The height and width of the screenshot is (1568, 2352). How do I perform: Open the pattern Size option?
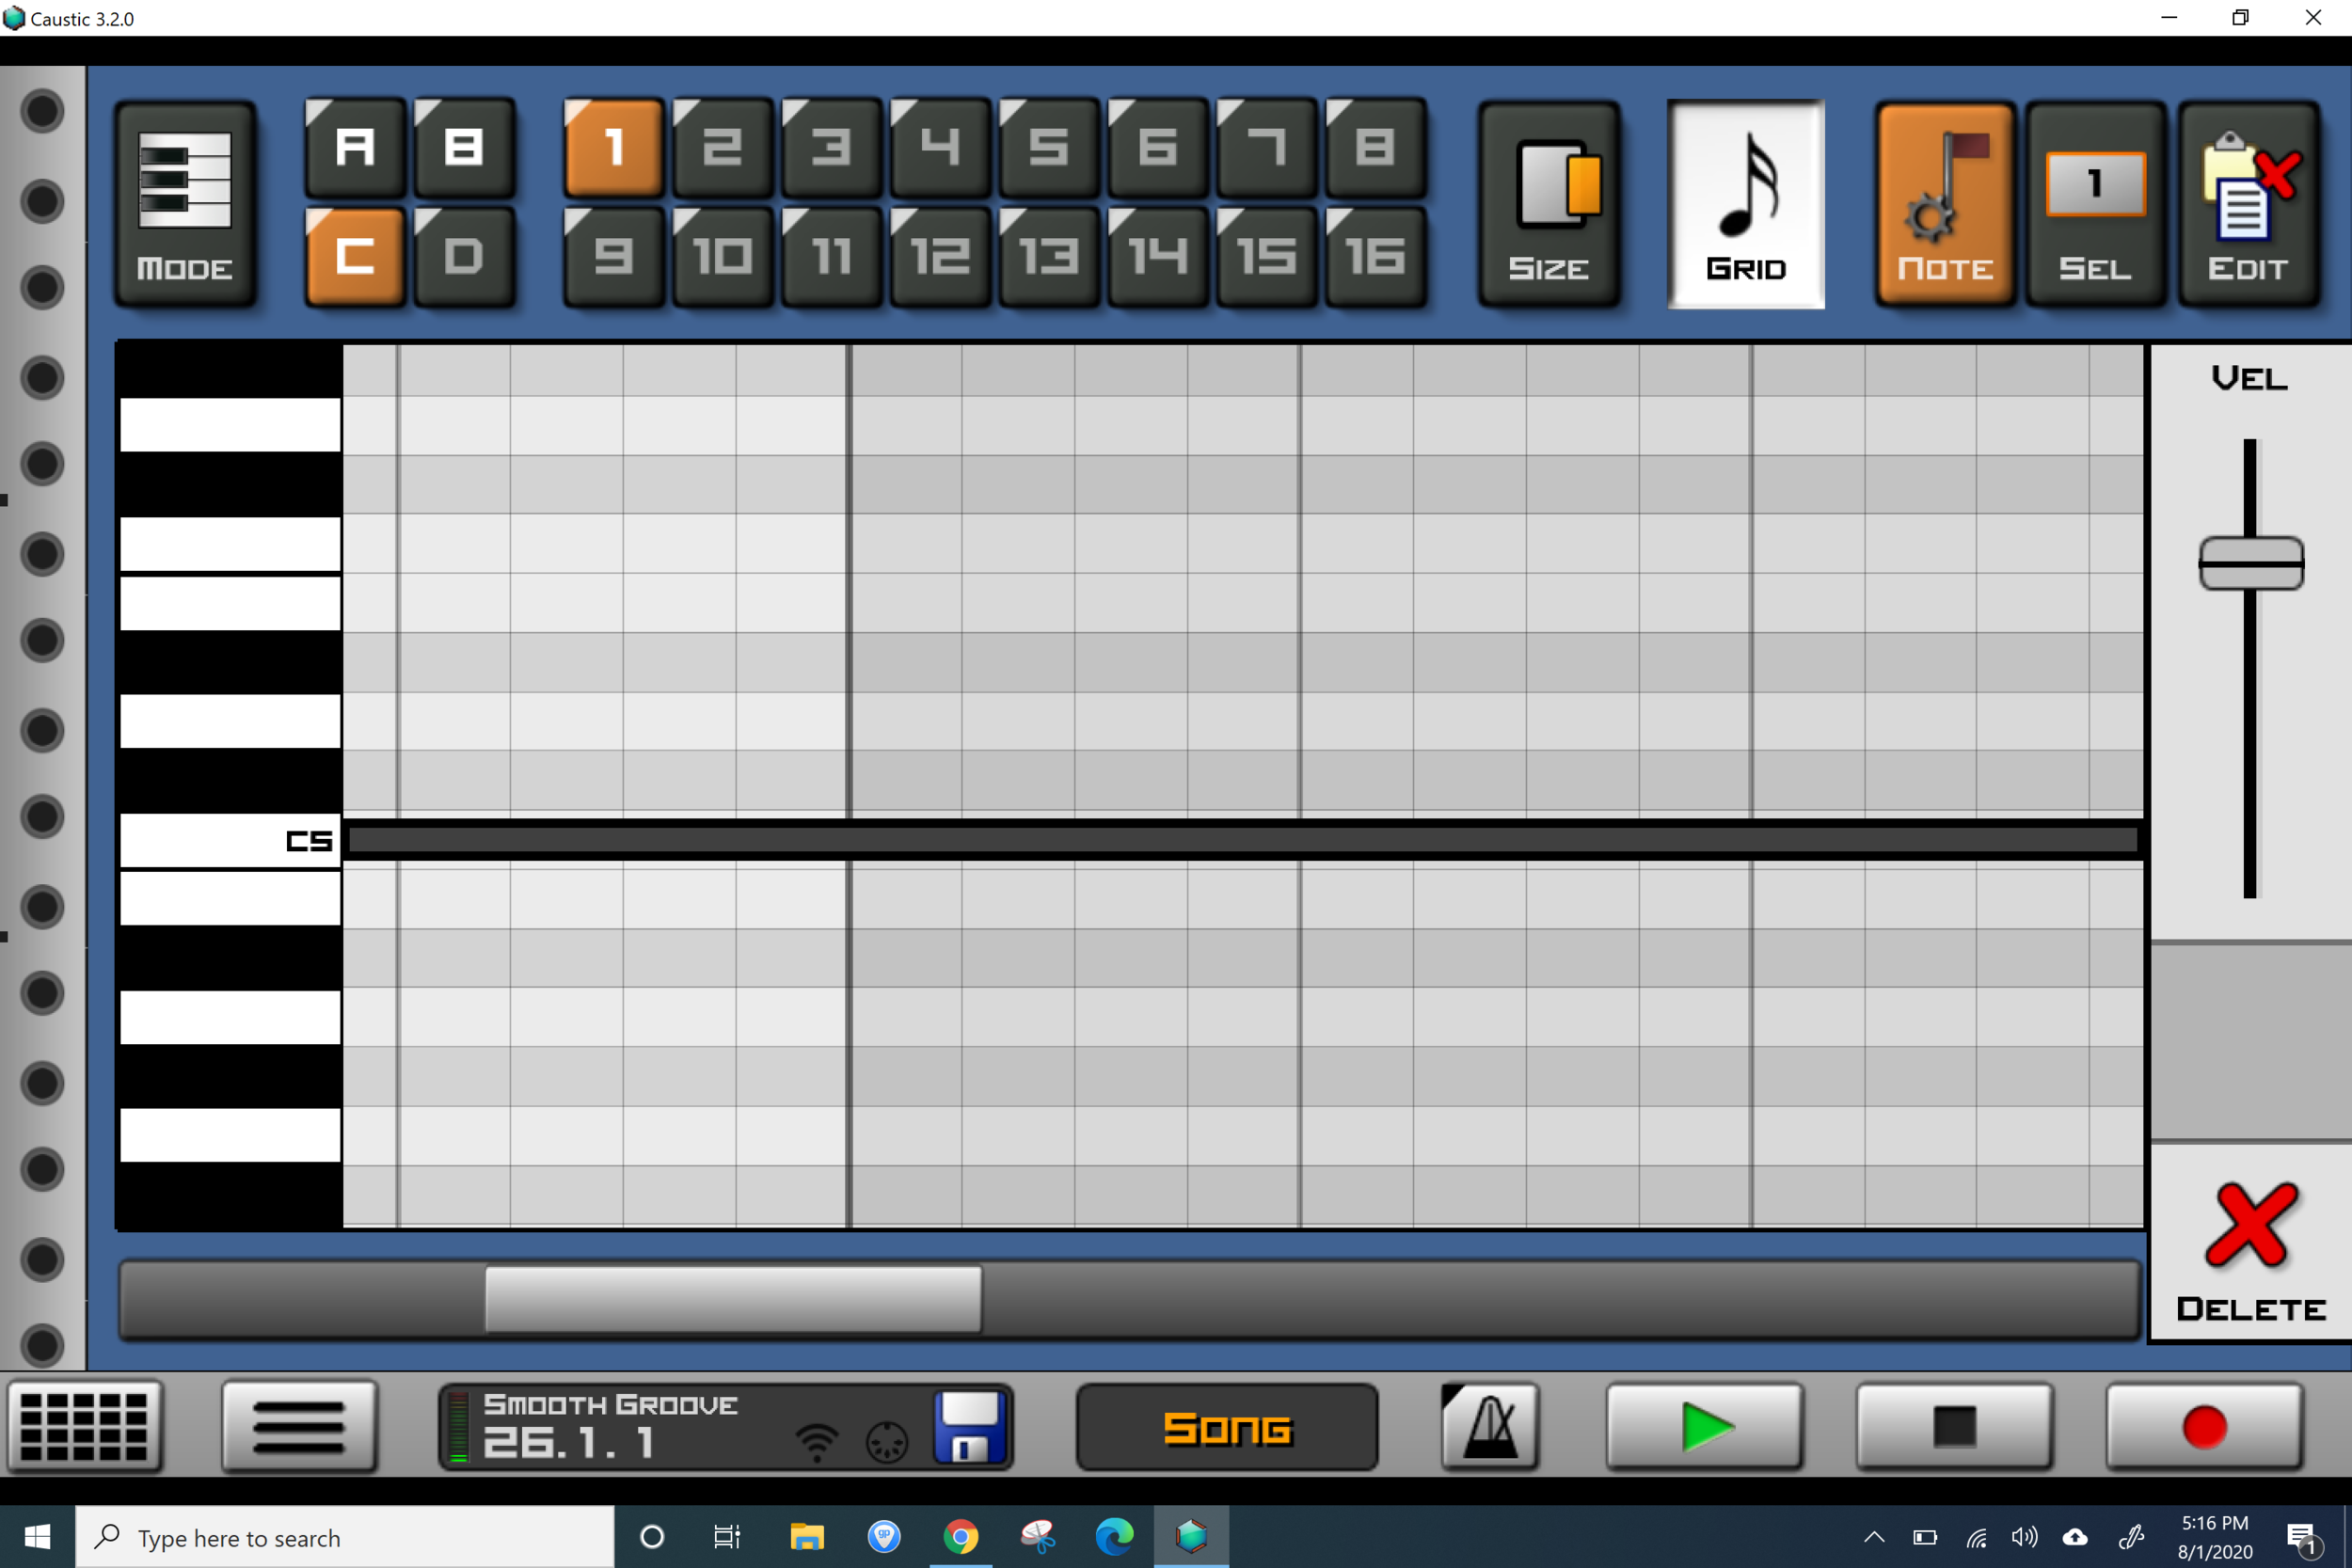click(1548, 203)
